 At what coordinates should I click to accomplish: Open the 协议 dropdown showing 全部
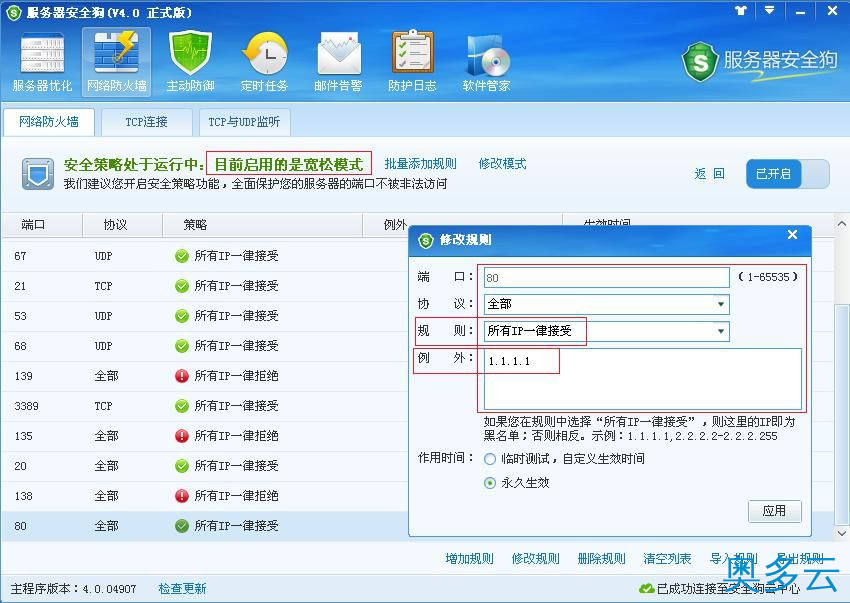click(607, 304)
